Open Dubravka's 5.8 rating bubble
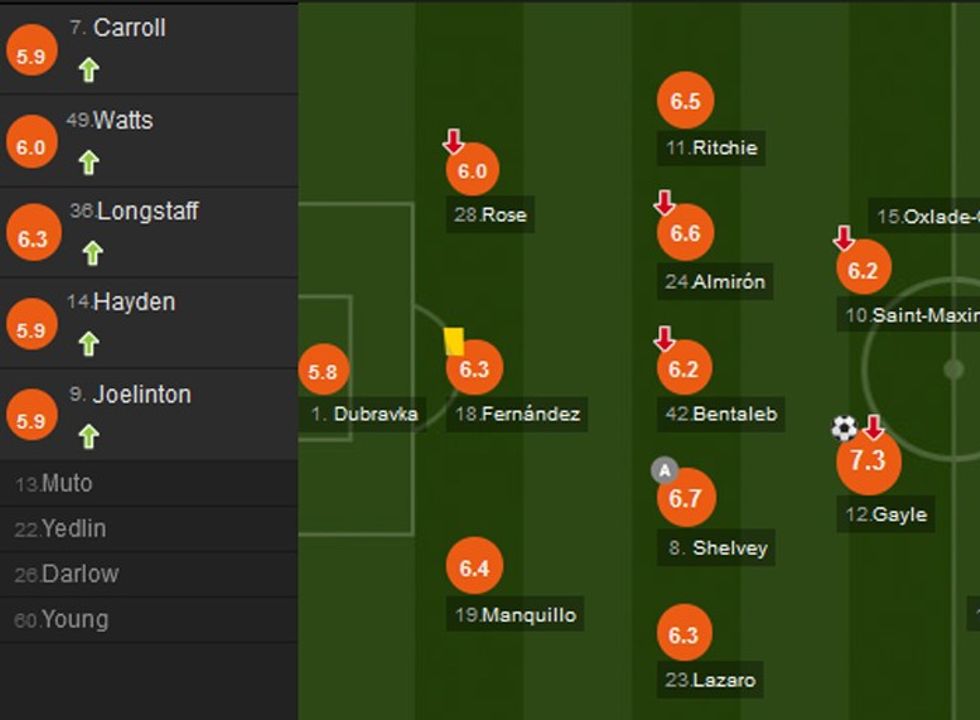 point(323,372)
